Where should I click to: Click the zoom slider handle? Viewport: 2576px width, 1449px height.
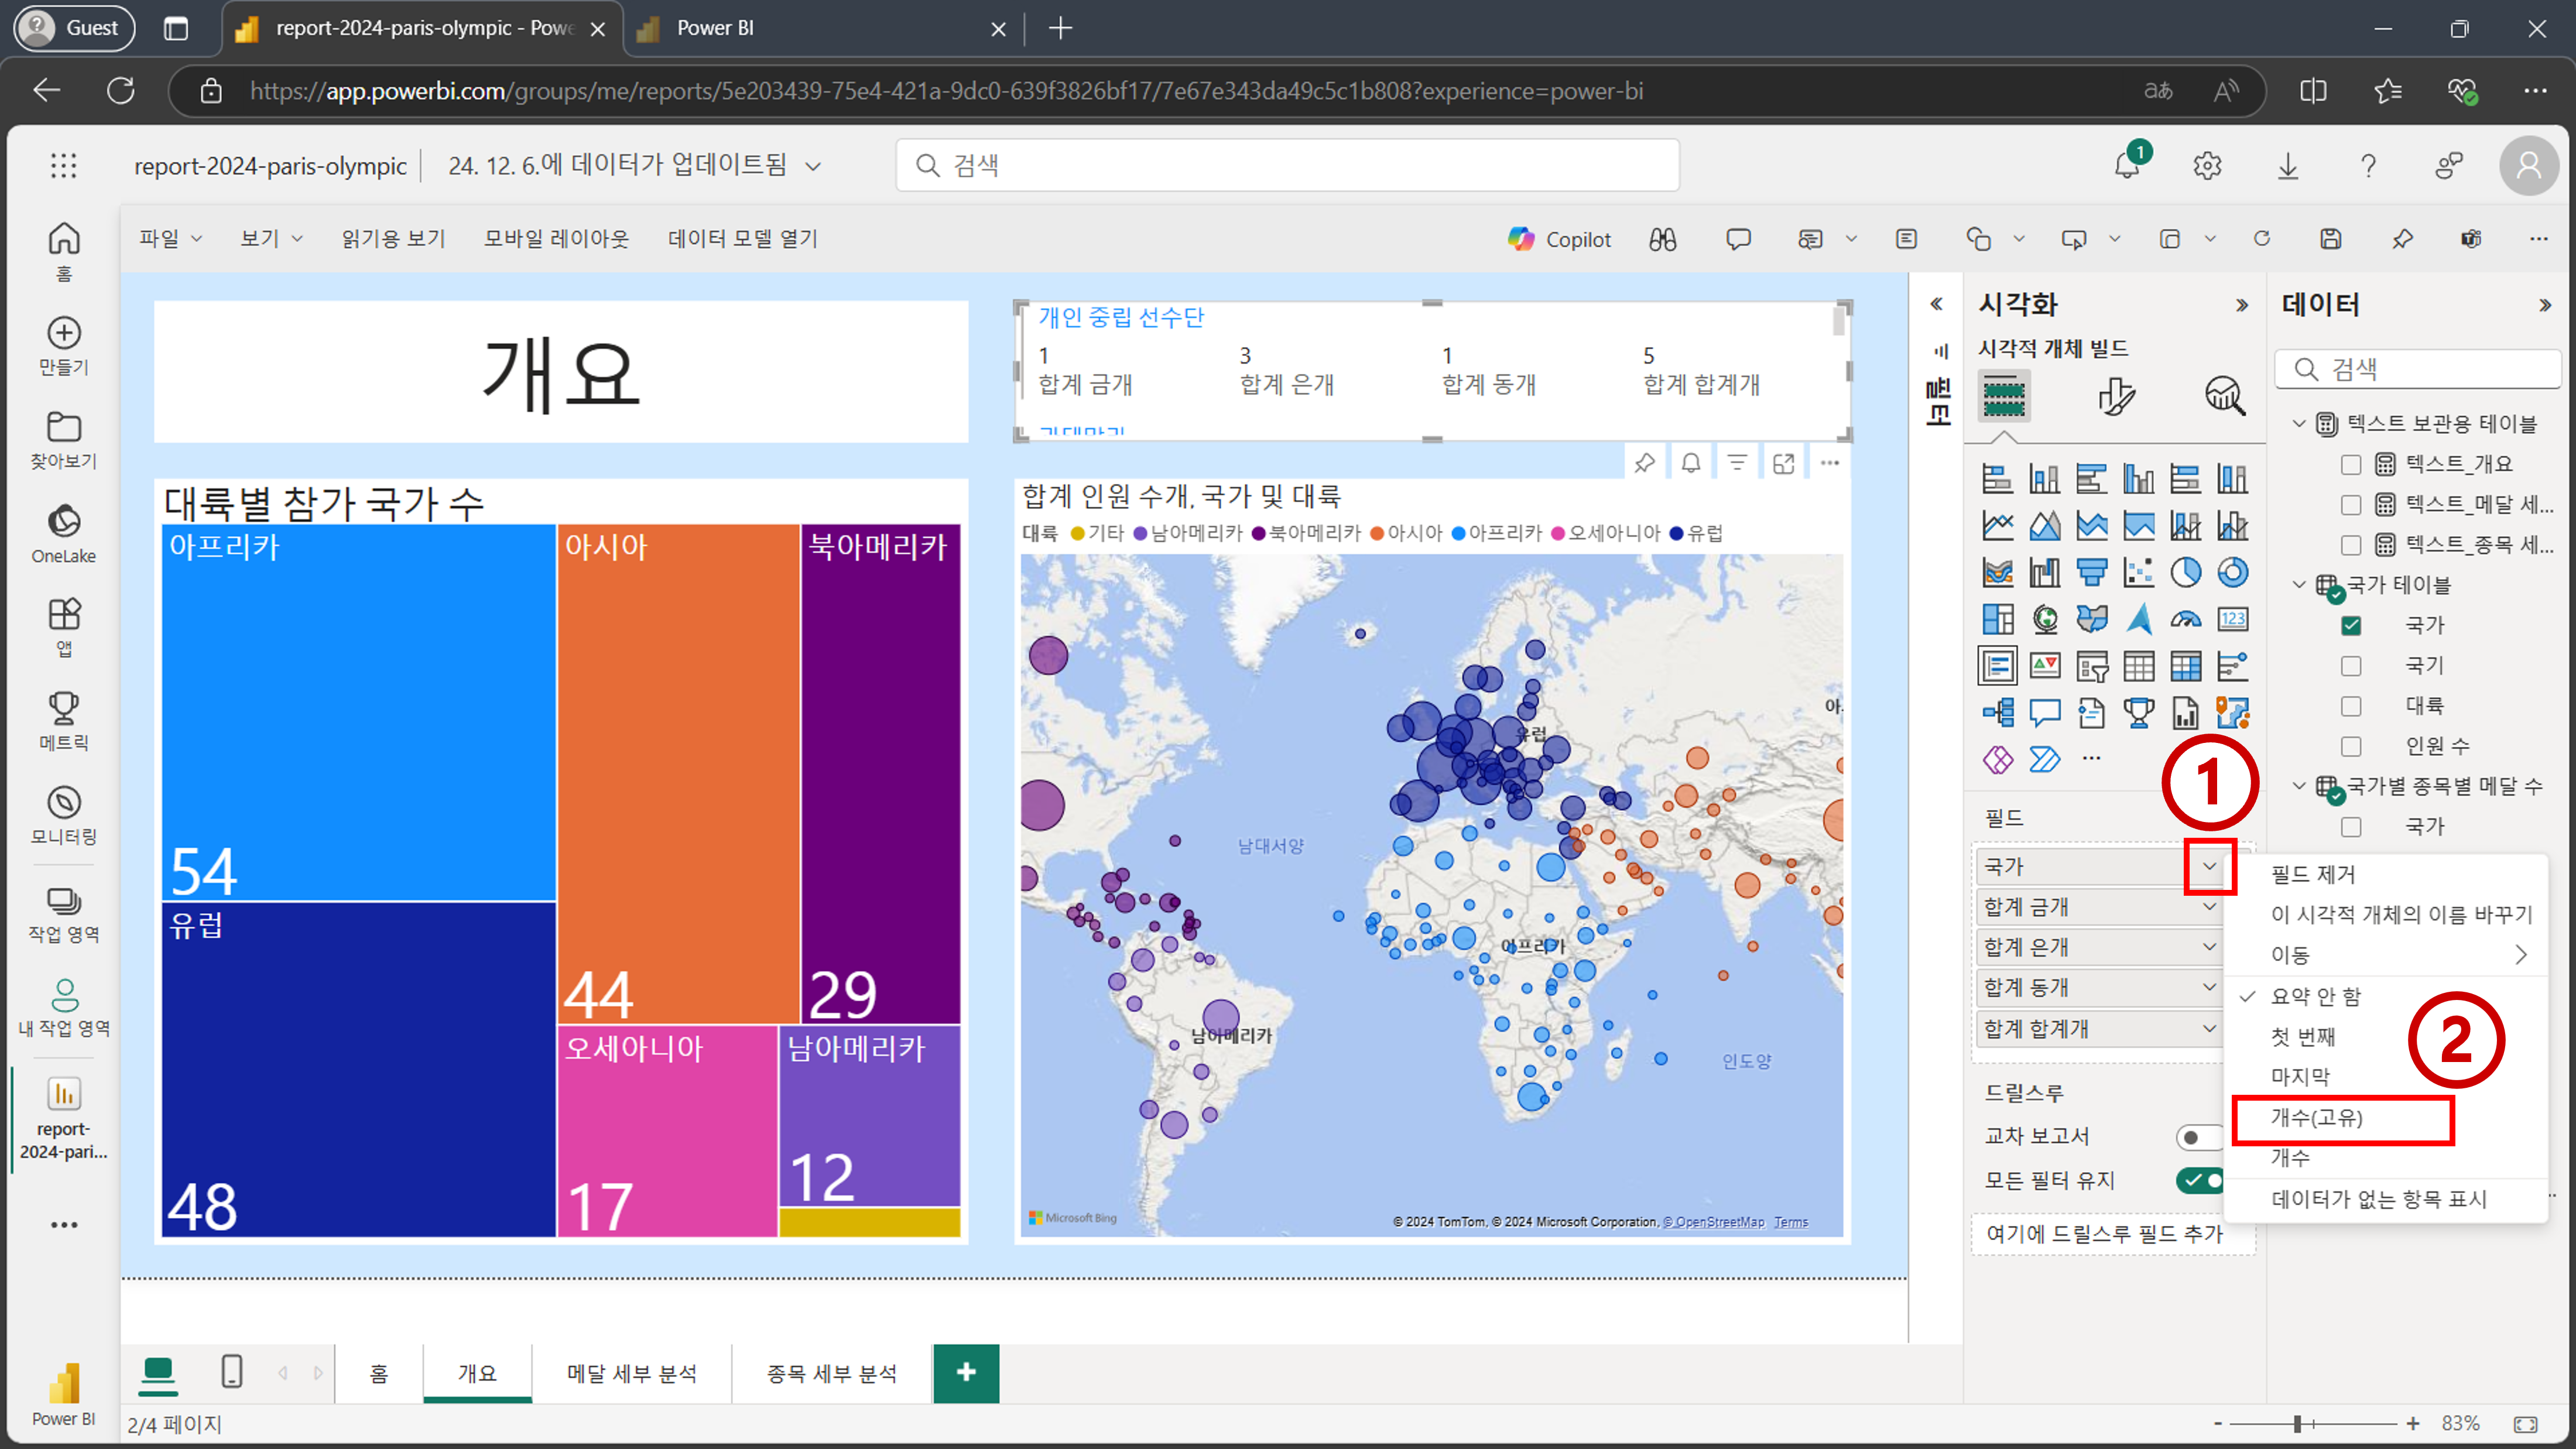pos(2297,1423)
